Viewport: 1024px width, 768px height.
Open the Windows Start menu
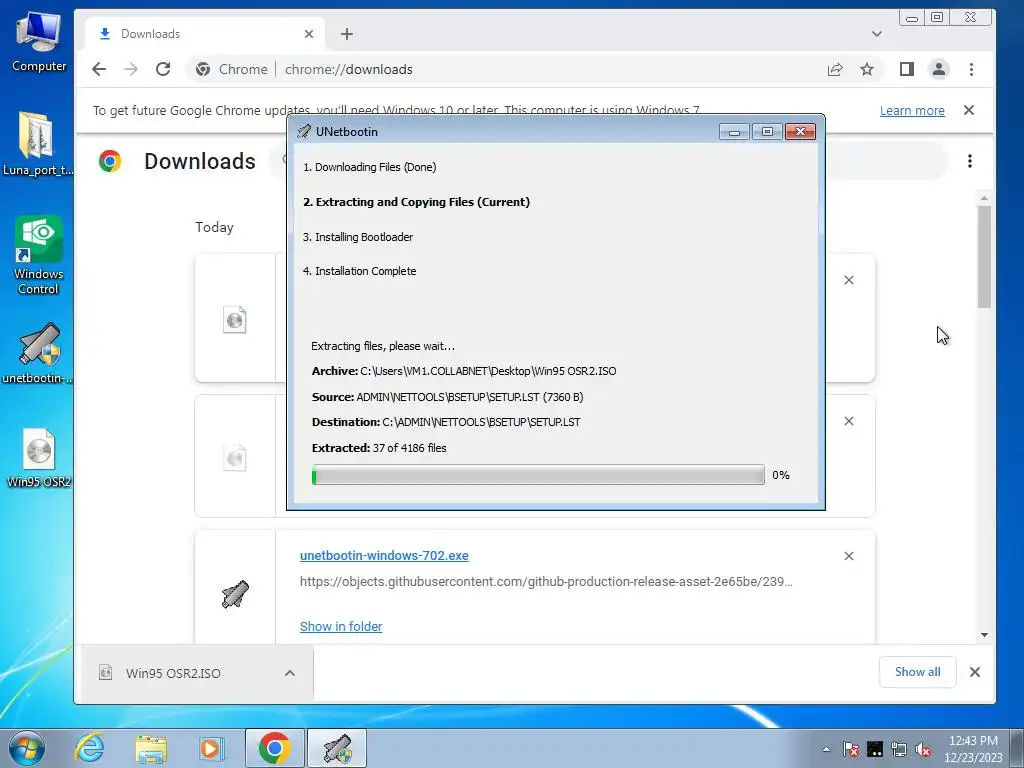click(27, 748)
